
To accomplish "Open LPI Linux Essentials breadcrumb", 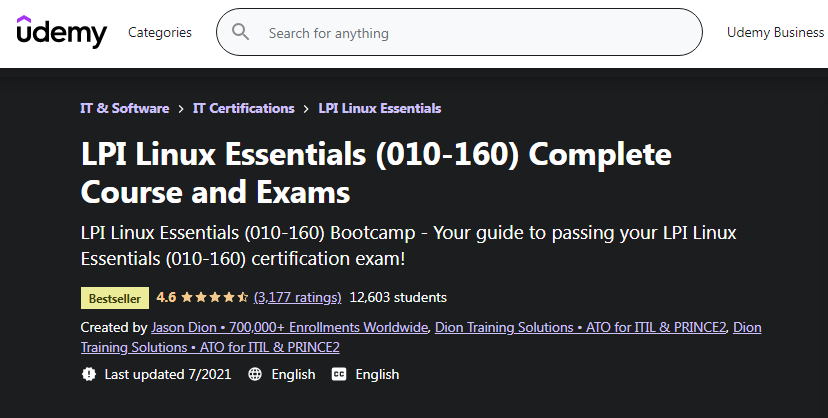I will [380, 108].
